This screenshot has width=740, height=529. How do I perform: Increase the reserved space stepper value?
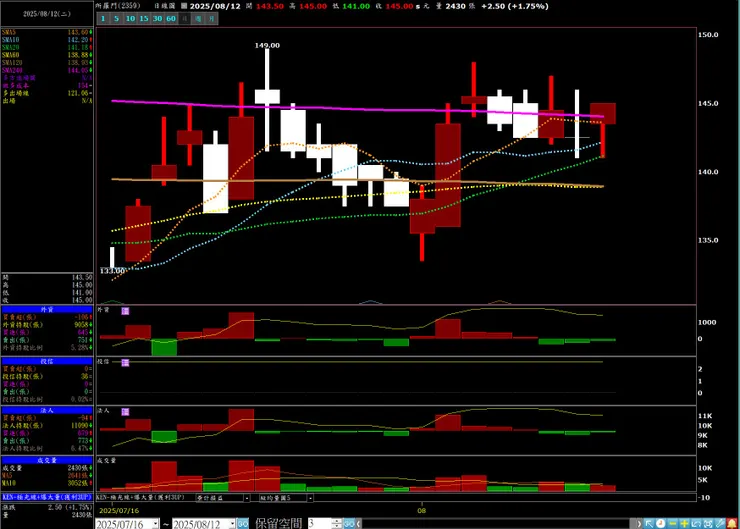(x=336, y=521)
